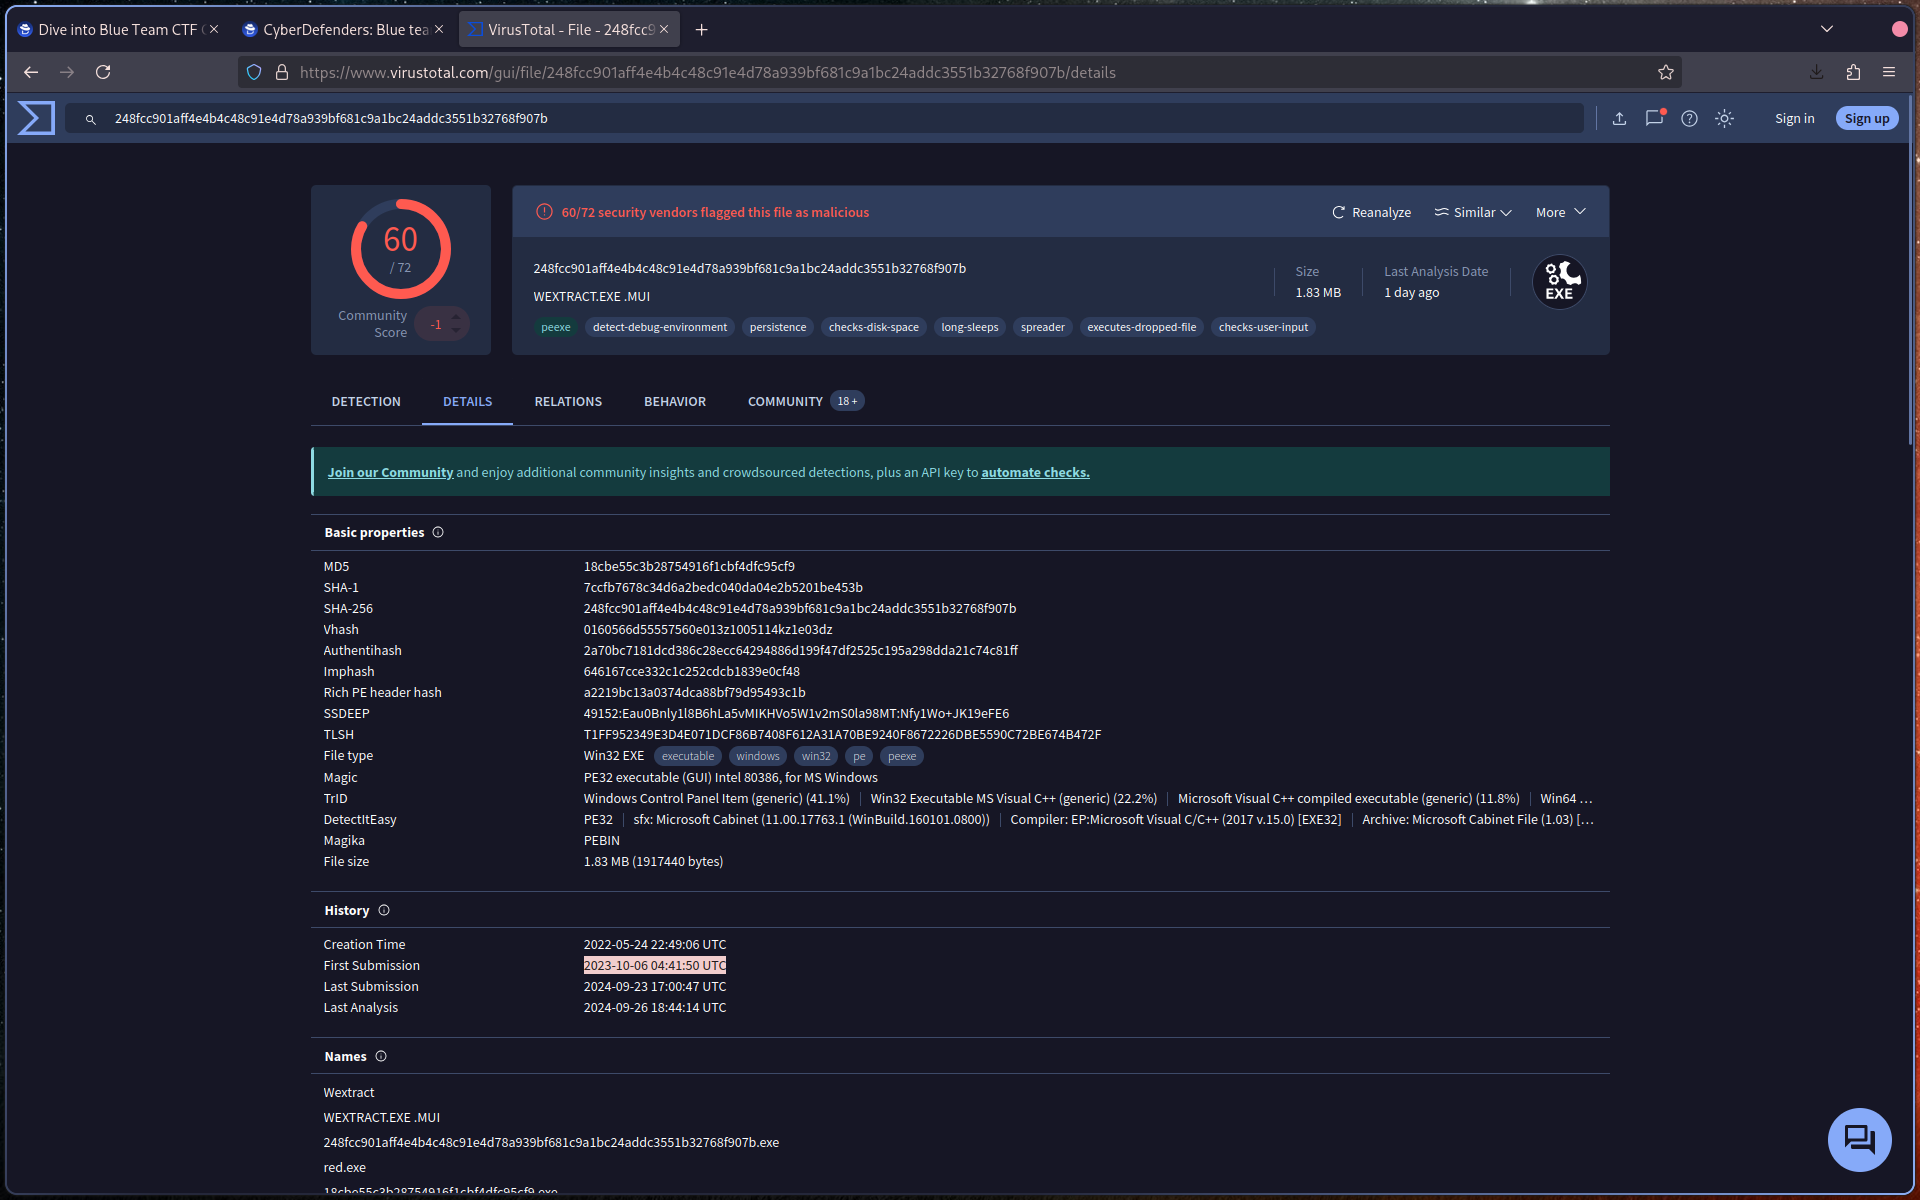Click the EXE file type icon
This screenshot has height=1200, width=1920.
click(1559, 282)
